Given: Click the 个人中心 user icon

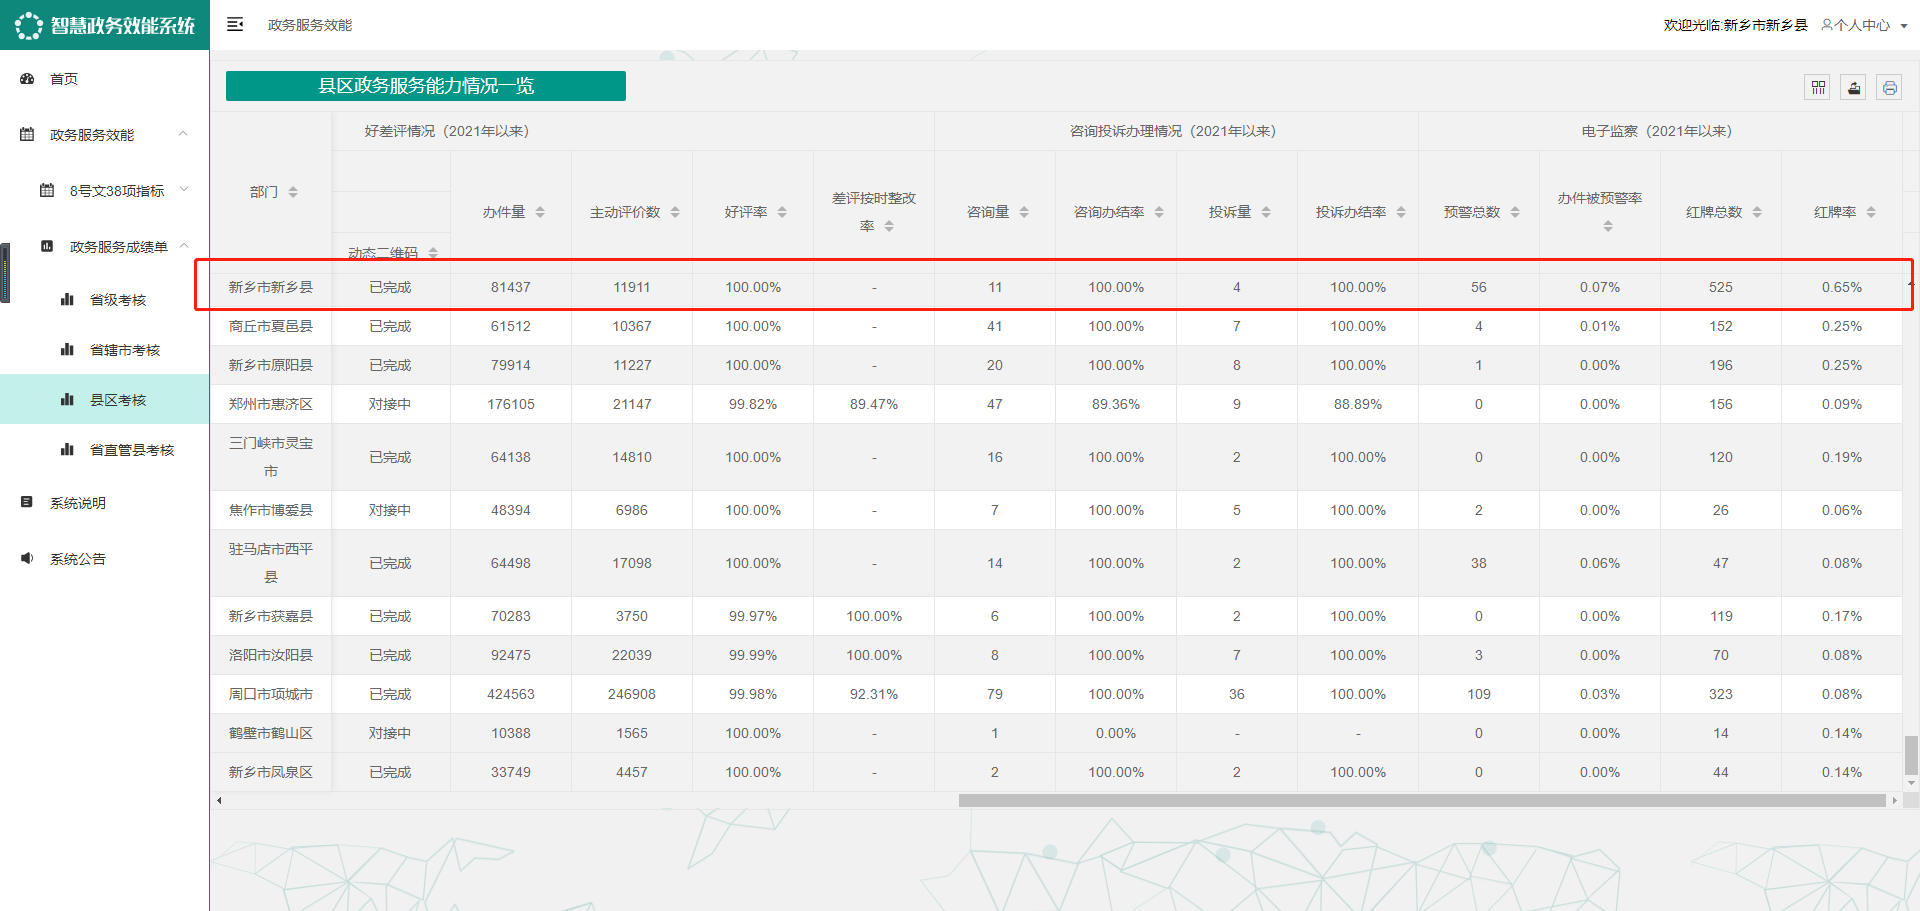Looking at the screenshot, I should pos(1827,25).
